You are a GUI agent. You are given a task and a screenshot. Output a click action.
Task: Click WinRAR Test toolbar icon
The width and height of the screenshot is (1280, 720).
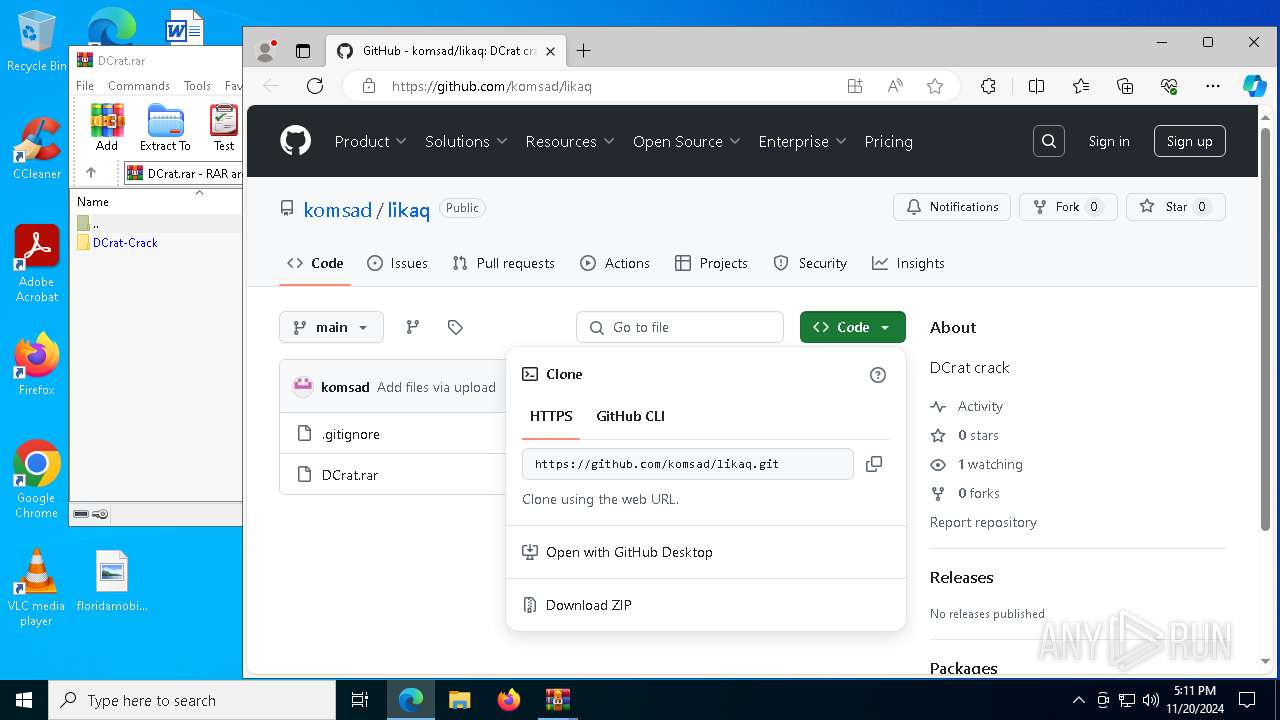point(224,128)
